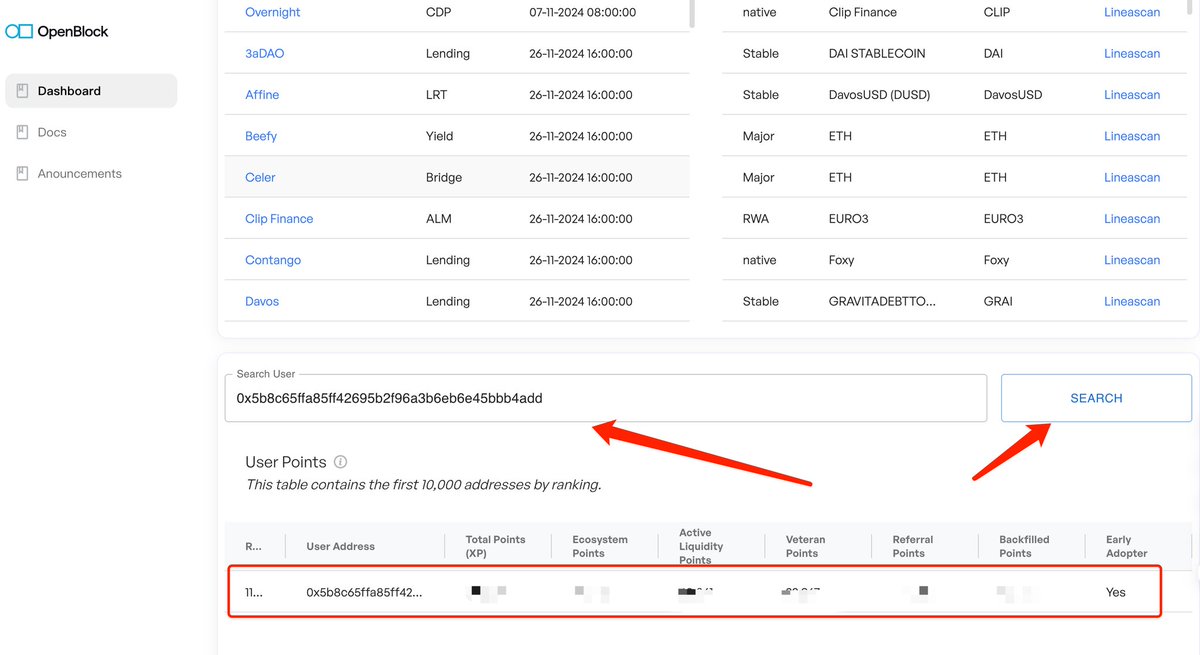Image resolution: width=1200 pixels, height=655 pixels.
Task: Select the GRAVITADEBTTO... token name
Action: [883, 301]
